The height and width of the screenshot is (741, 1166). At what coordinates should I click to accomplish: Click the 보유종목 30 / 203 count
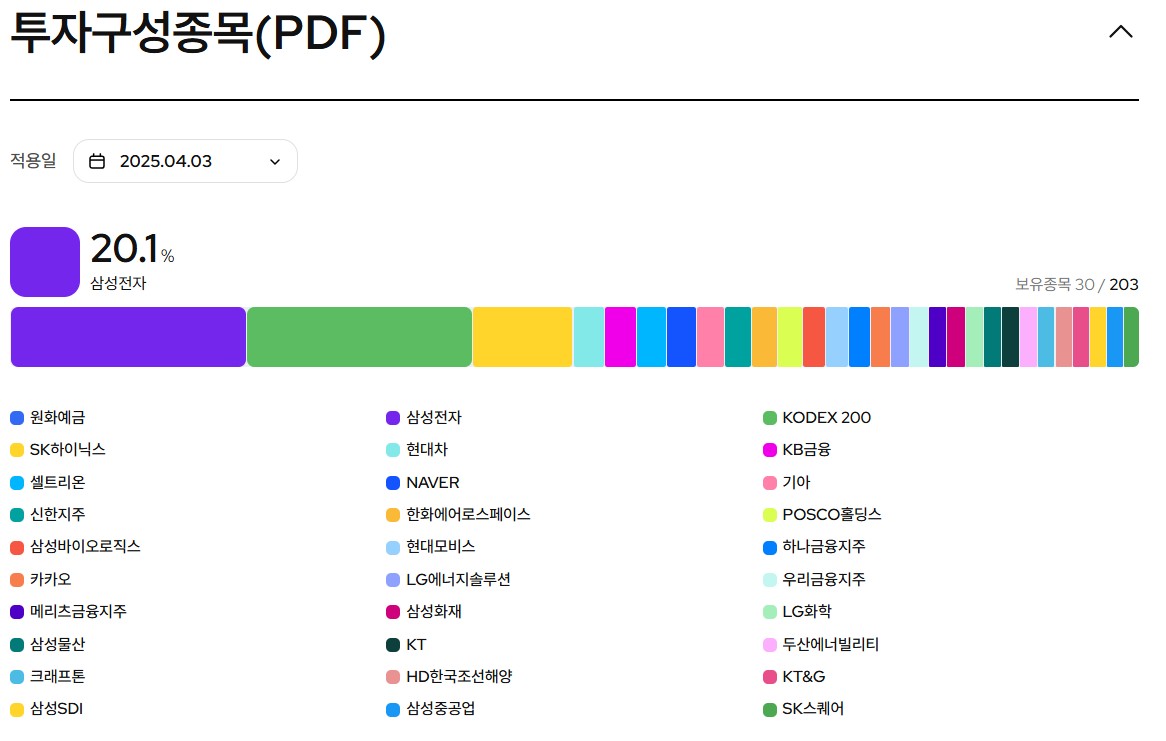(x=1077, y=284)
